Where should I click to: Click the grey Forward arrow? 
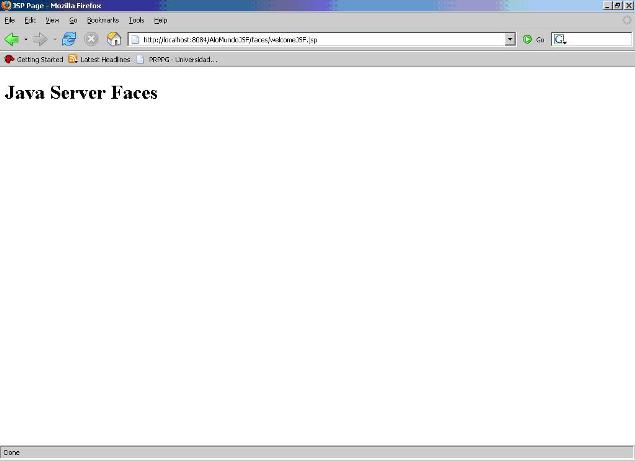click(x=40, y=39)
